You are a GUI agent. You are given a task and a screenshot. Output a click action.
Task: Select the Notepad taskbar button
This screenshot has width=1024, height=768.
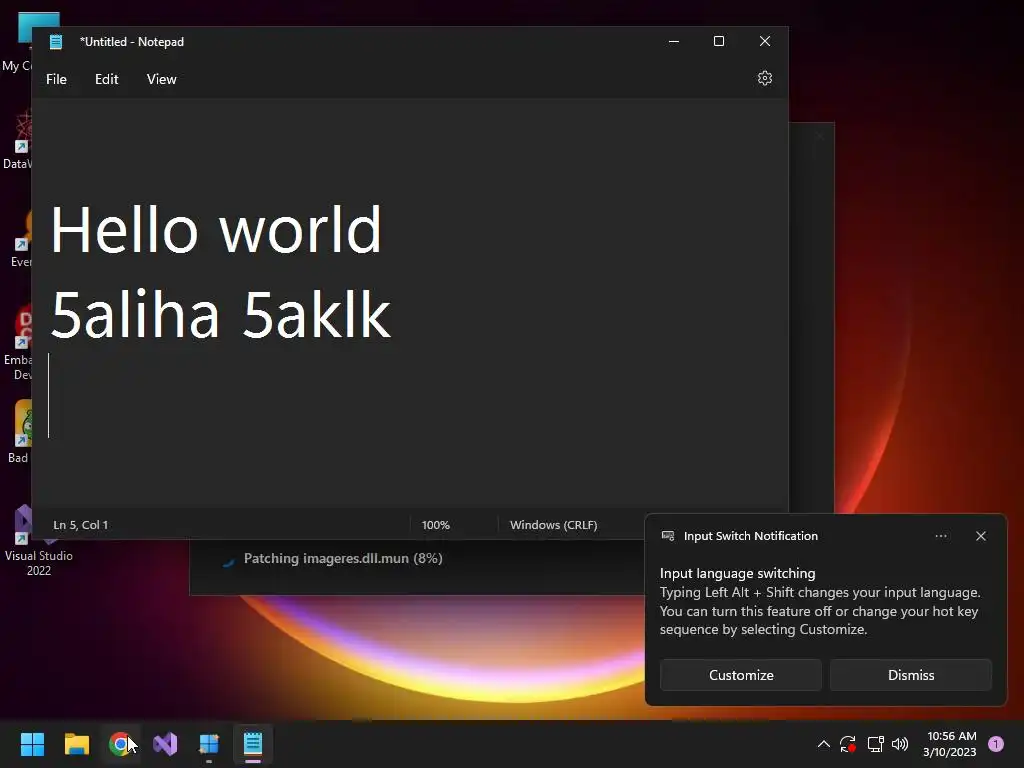[253, 744]
